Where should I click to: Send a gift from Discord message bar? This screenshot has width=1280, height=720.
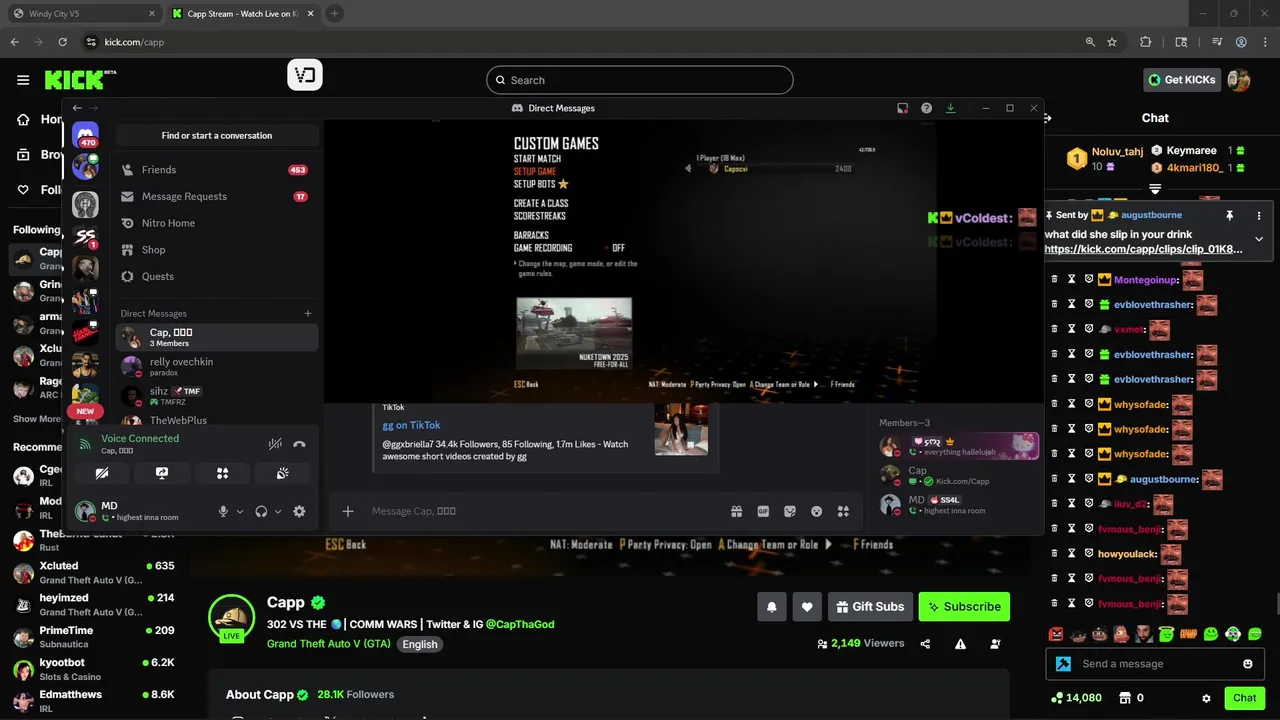click(x=737, y=511)
